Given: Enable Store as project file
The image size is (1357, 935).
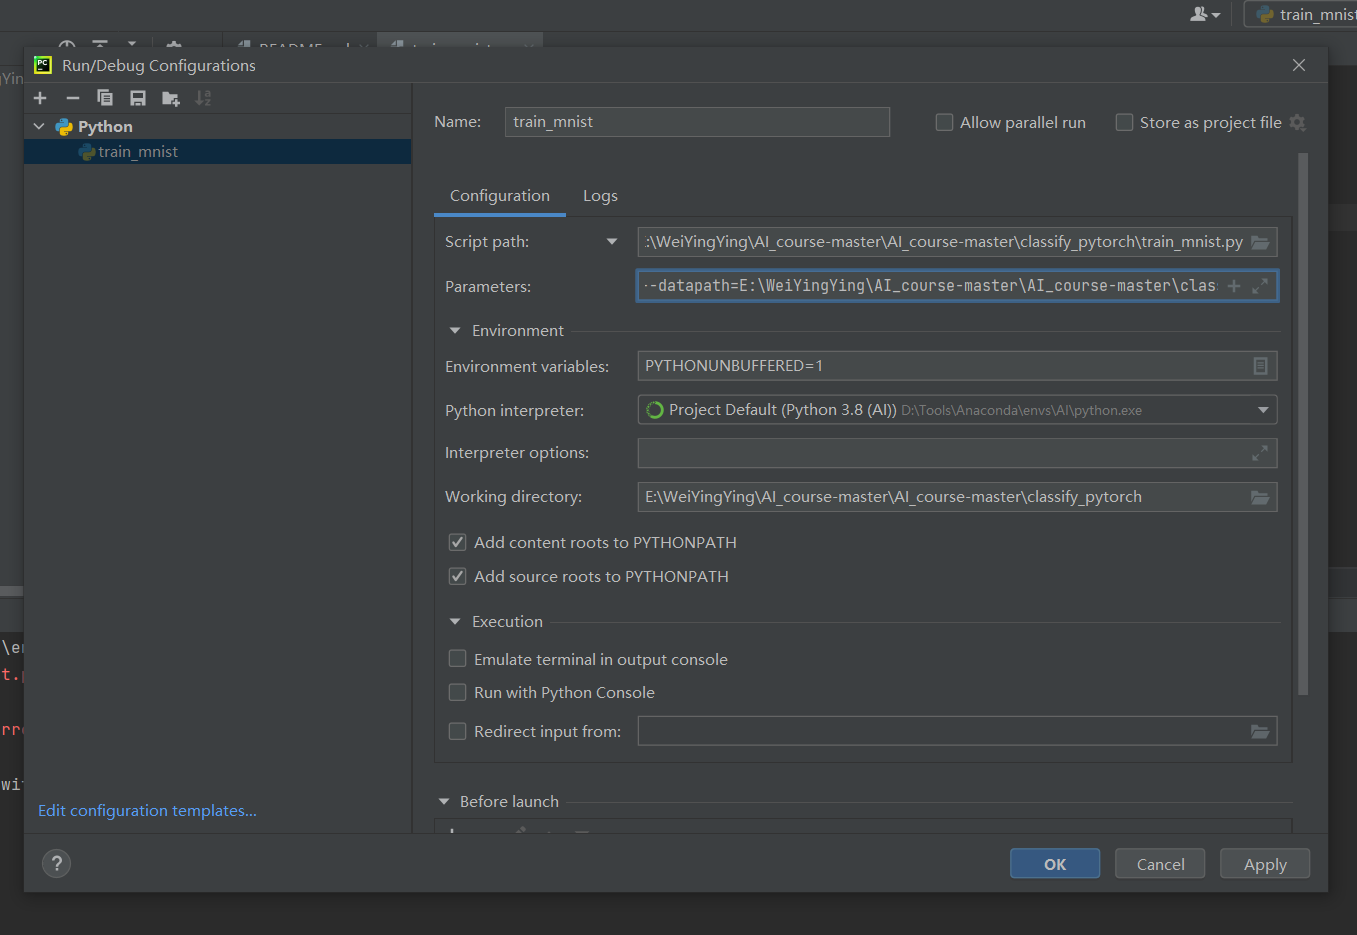Looking at the screenshot, I should 1124,122.
